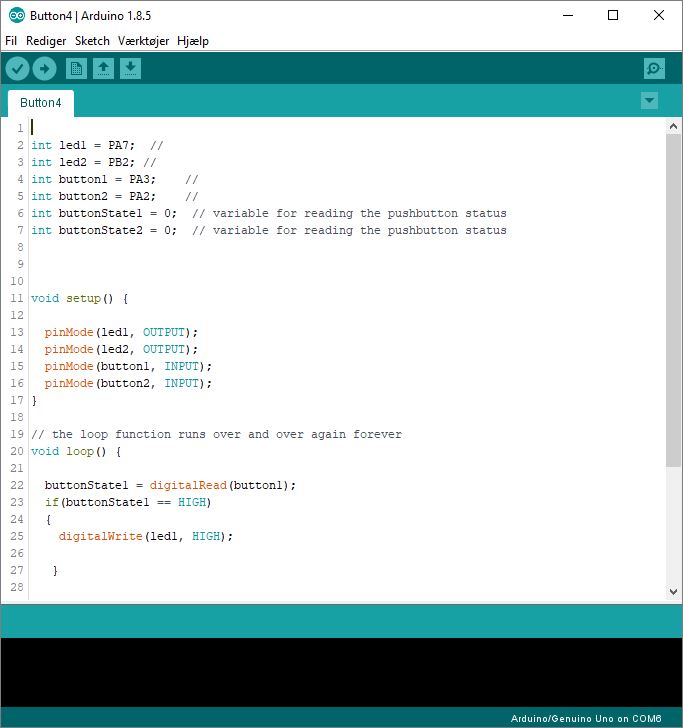Viewport: 683px width, 728px height.
Task: Open a sketch with the up-arrow icon
Action: (x=103, y=69)
